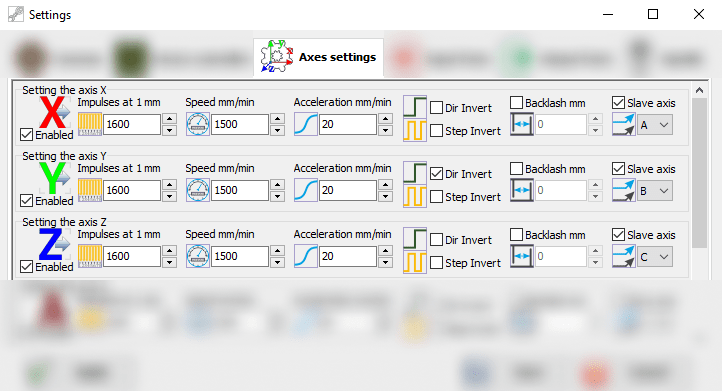The image size is (722, 391).
Task: Click the large blue Z axis icon
Action: [53, 244]
